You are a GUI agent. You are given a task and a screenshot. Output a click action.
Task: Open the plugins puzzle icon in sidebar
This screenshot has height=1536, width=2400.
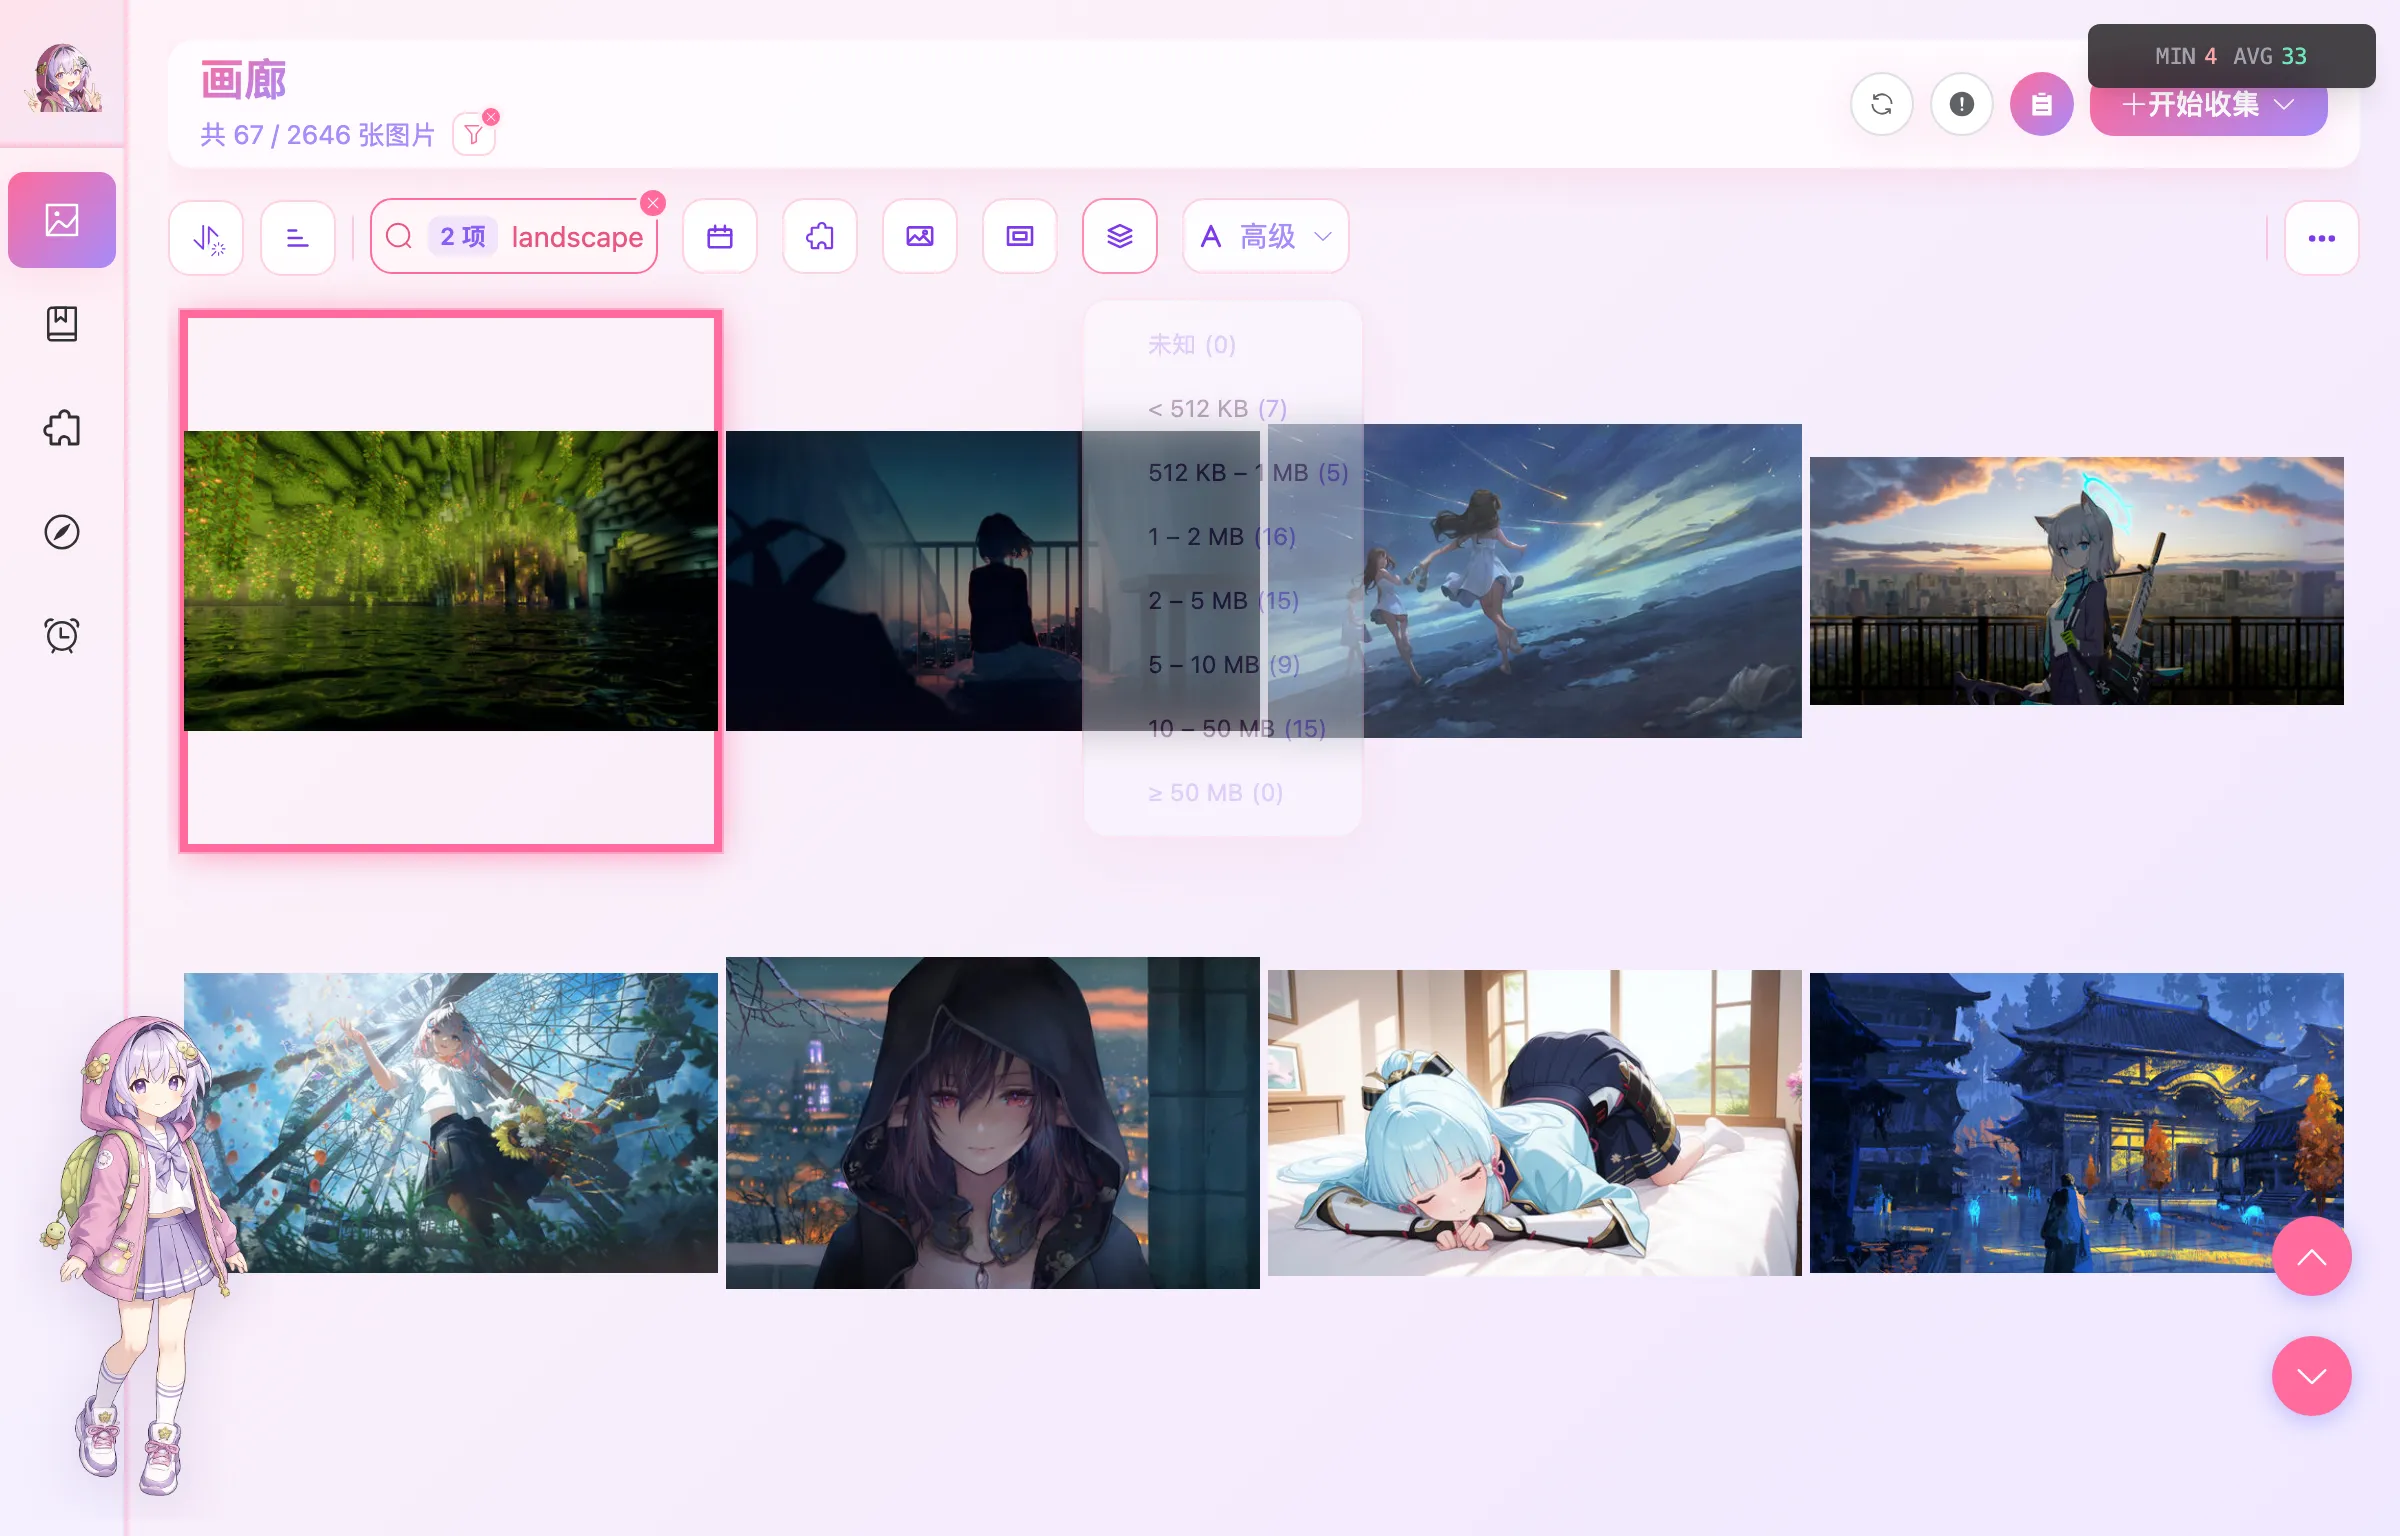(x=62, y=428)
